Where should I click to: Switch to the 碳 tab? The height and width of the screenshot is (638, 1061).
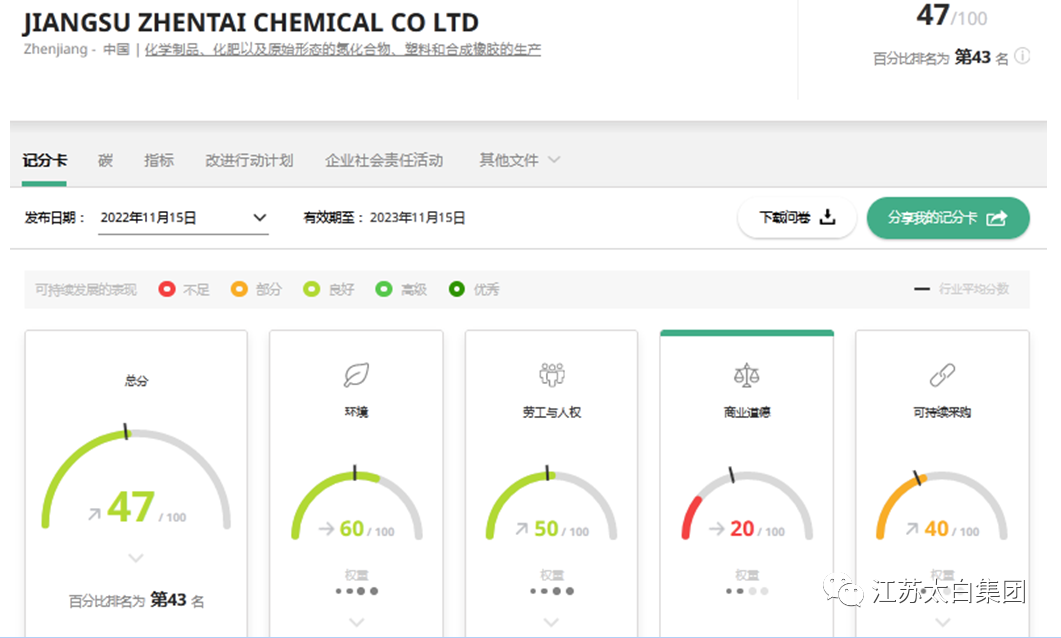(x=105, y=160)
